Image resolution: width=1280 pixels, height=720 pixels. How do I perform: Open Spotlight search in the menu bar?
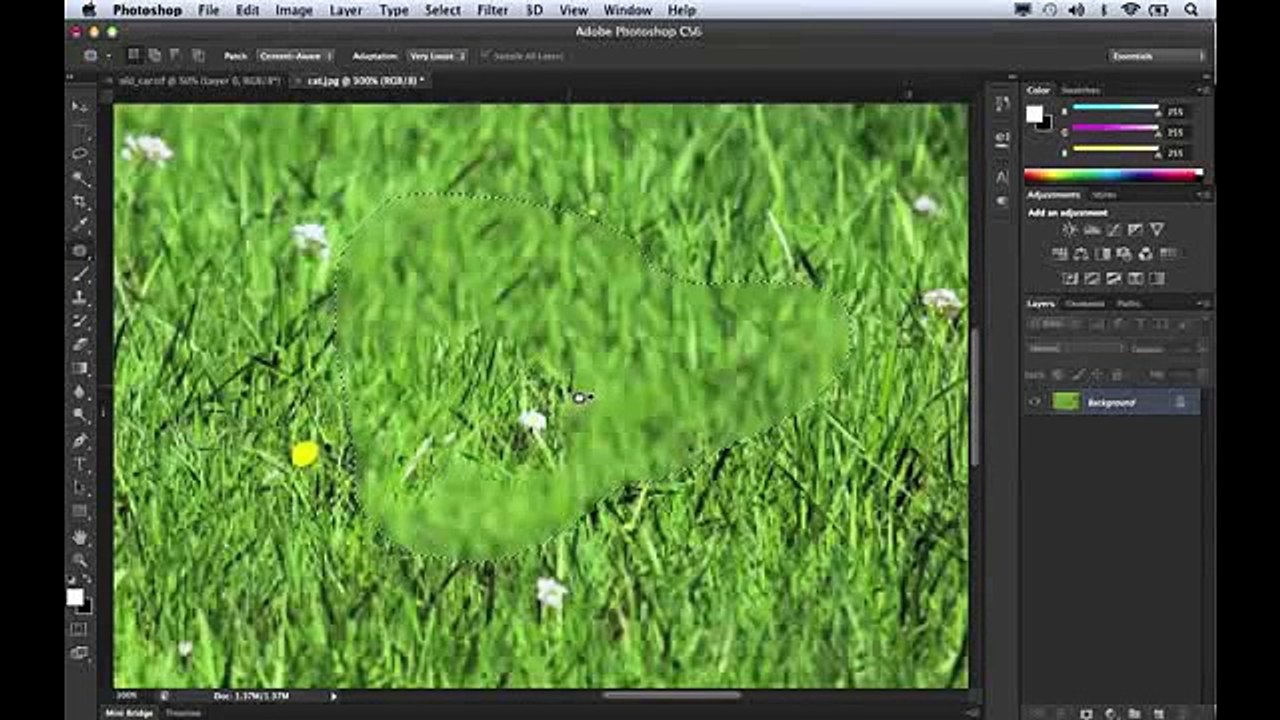click(1192, 10)
